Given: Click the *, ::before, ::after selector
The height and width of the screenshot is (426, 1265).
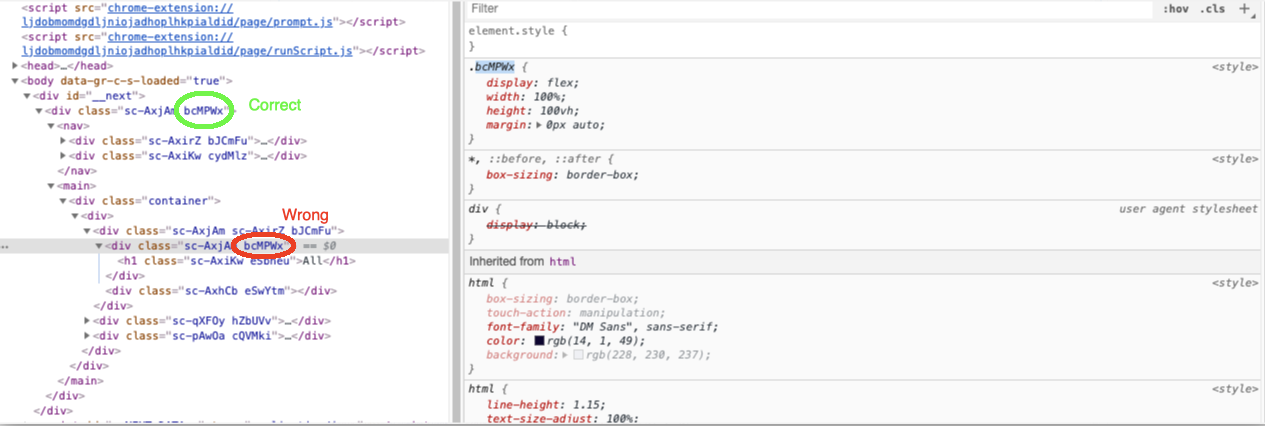Looking at the screenshot, I should point(535,160).
